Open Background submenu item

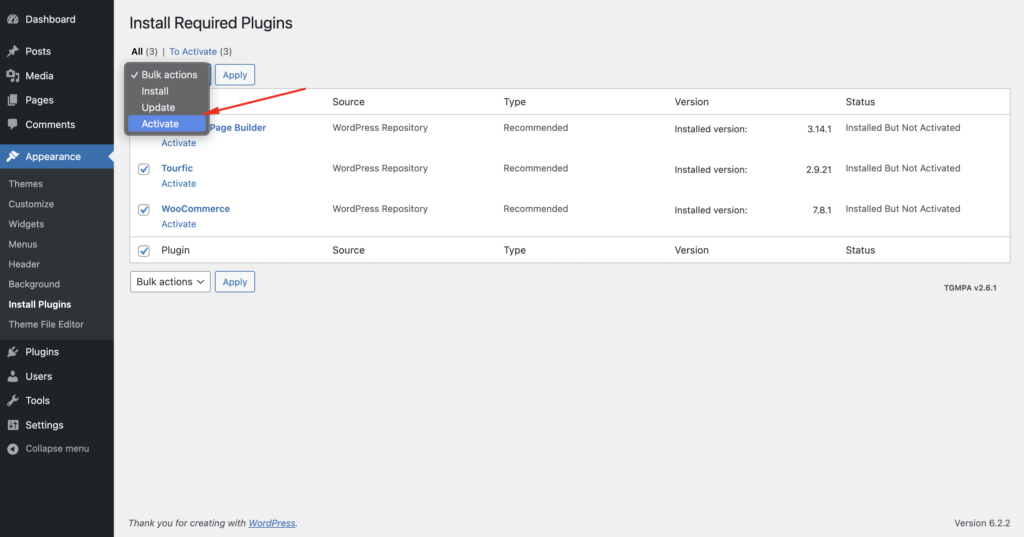[x=34, y=284]
